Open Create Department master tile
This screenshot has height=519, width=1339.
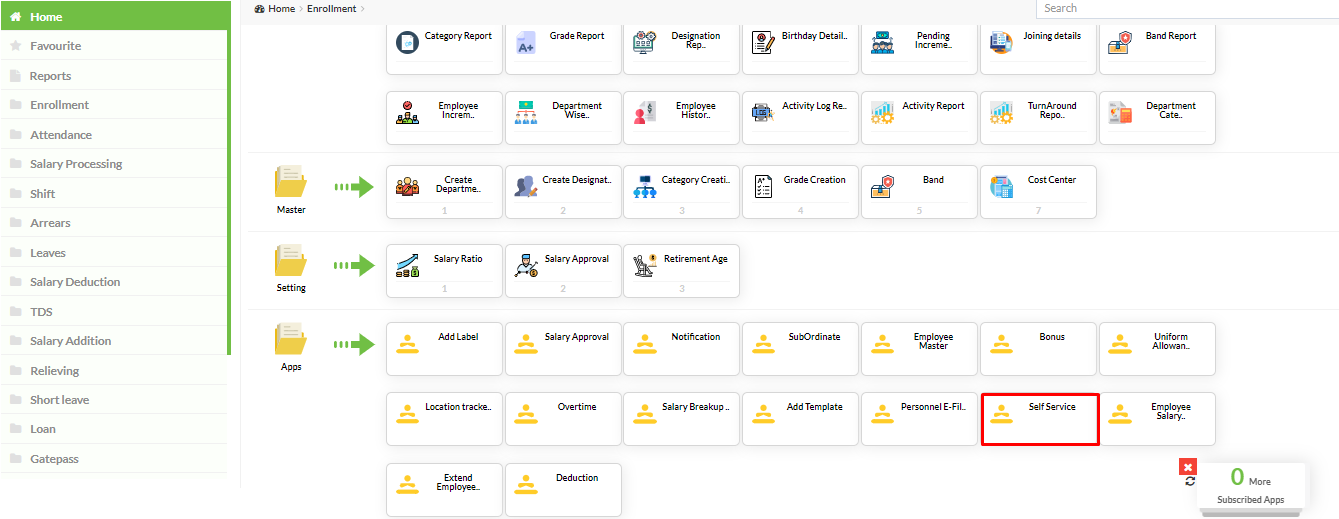click(x=445, y=192)
